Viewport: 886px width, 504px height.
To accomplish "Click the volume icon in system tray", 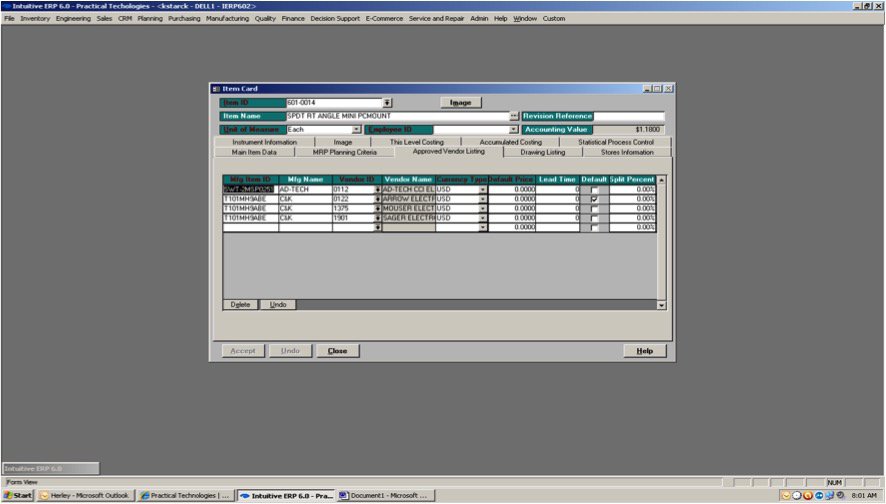I will 840,496.
